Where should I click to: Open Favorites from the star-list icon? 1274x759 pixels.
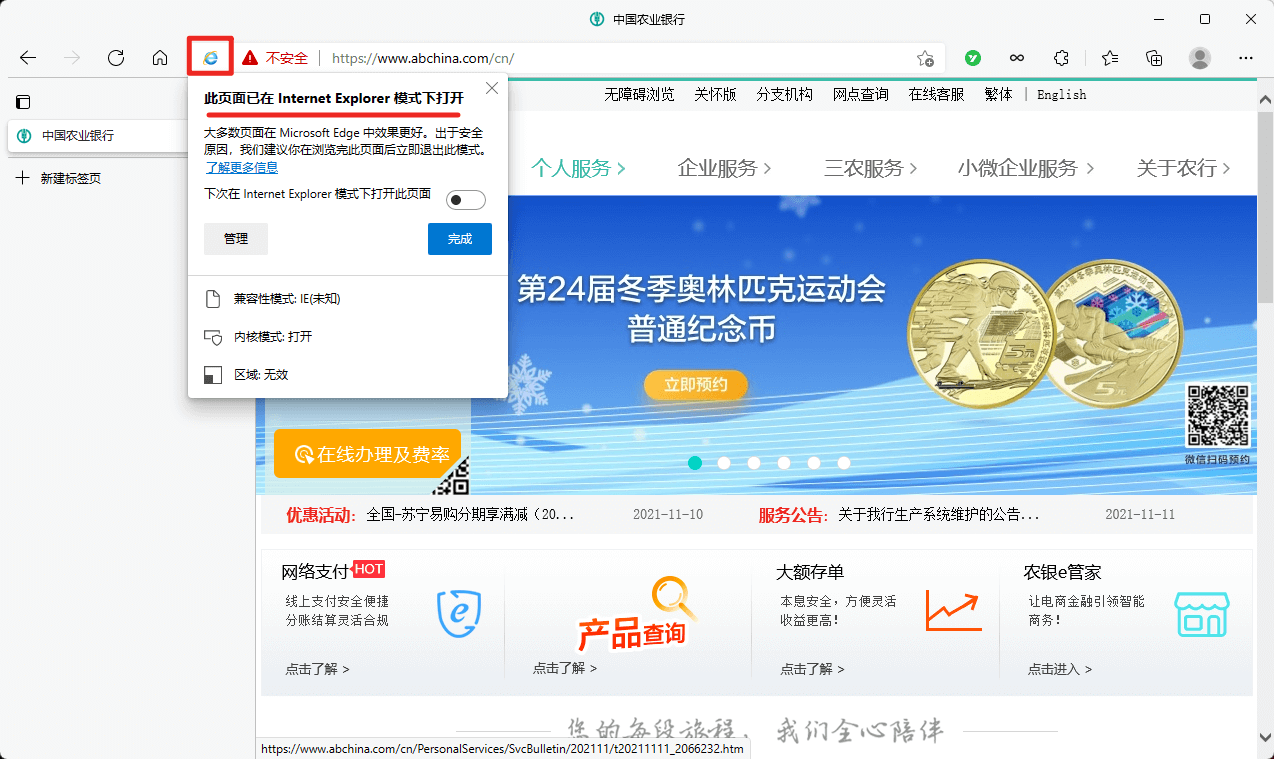1110,58
